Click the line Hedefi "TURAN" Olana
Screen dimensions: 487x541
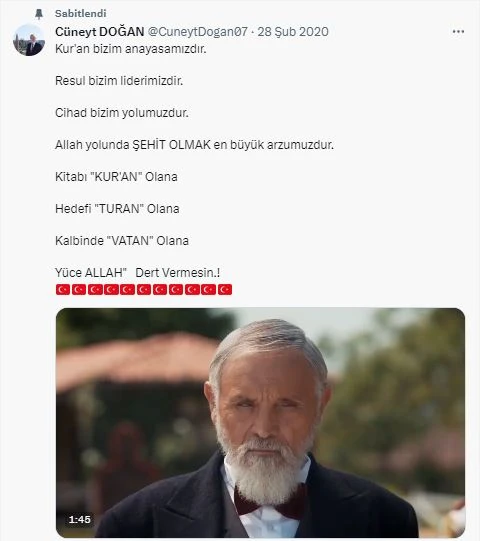pos(117,209)
